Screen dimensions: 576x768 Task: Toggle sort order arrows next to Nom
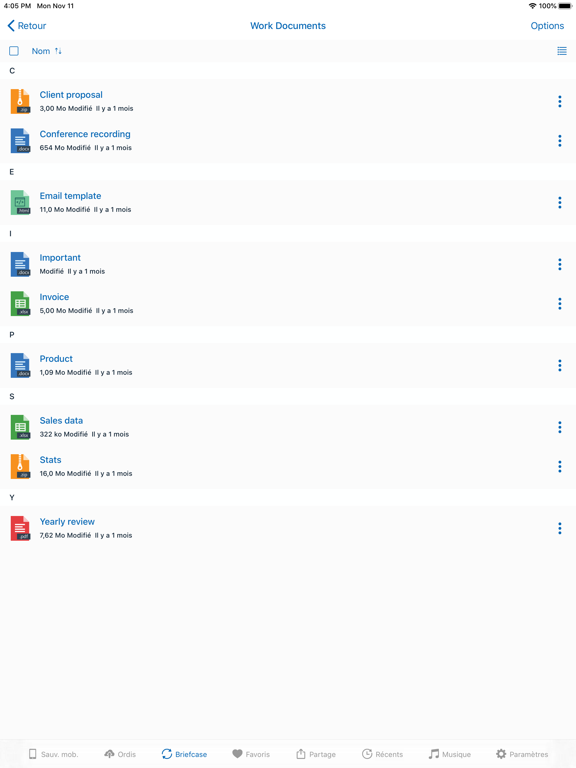click(x=58, y=51)
